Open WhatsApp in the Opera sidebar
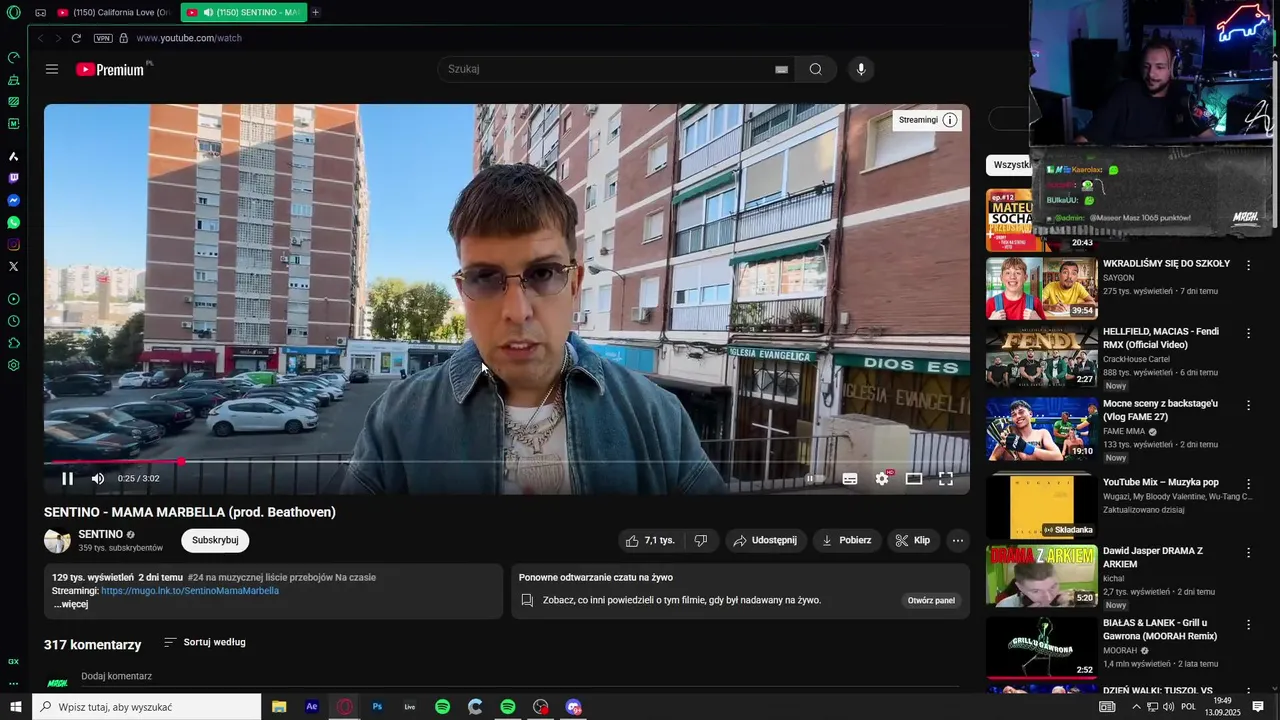1280x720 pixels. click(x=13, y=223)
